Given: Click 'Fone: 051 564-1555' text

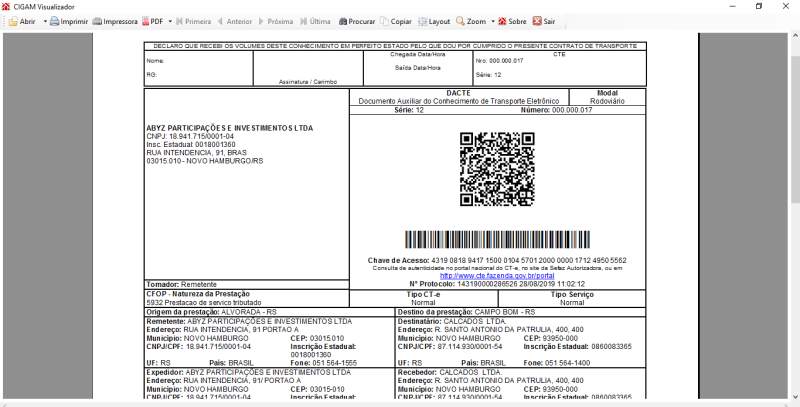Looking at the screenshot, I should 323,363.
